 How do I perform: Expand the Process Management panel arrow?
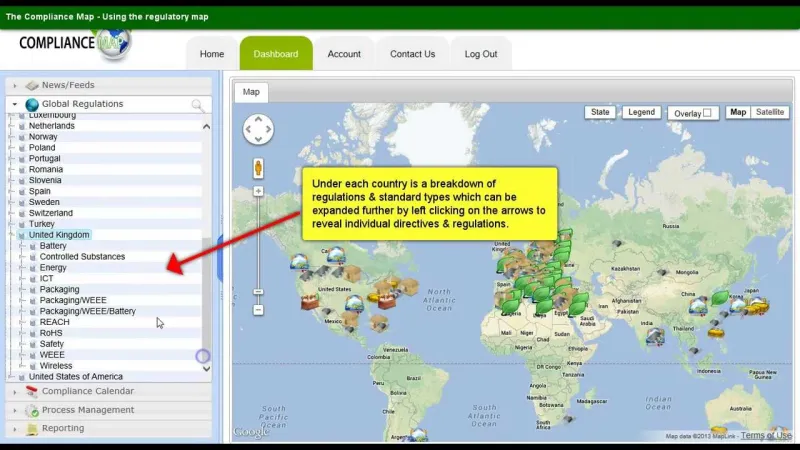click(15, 410)
